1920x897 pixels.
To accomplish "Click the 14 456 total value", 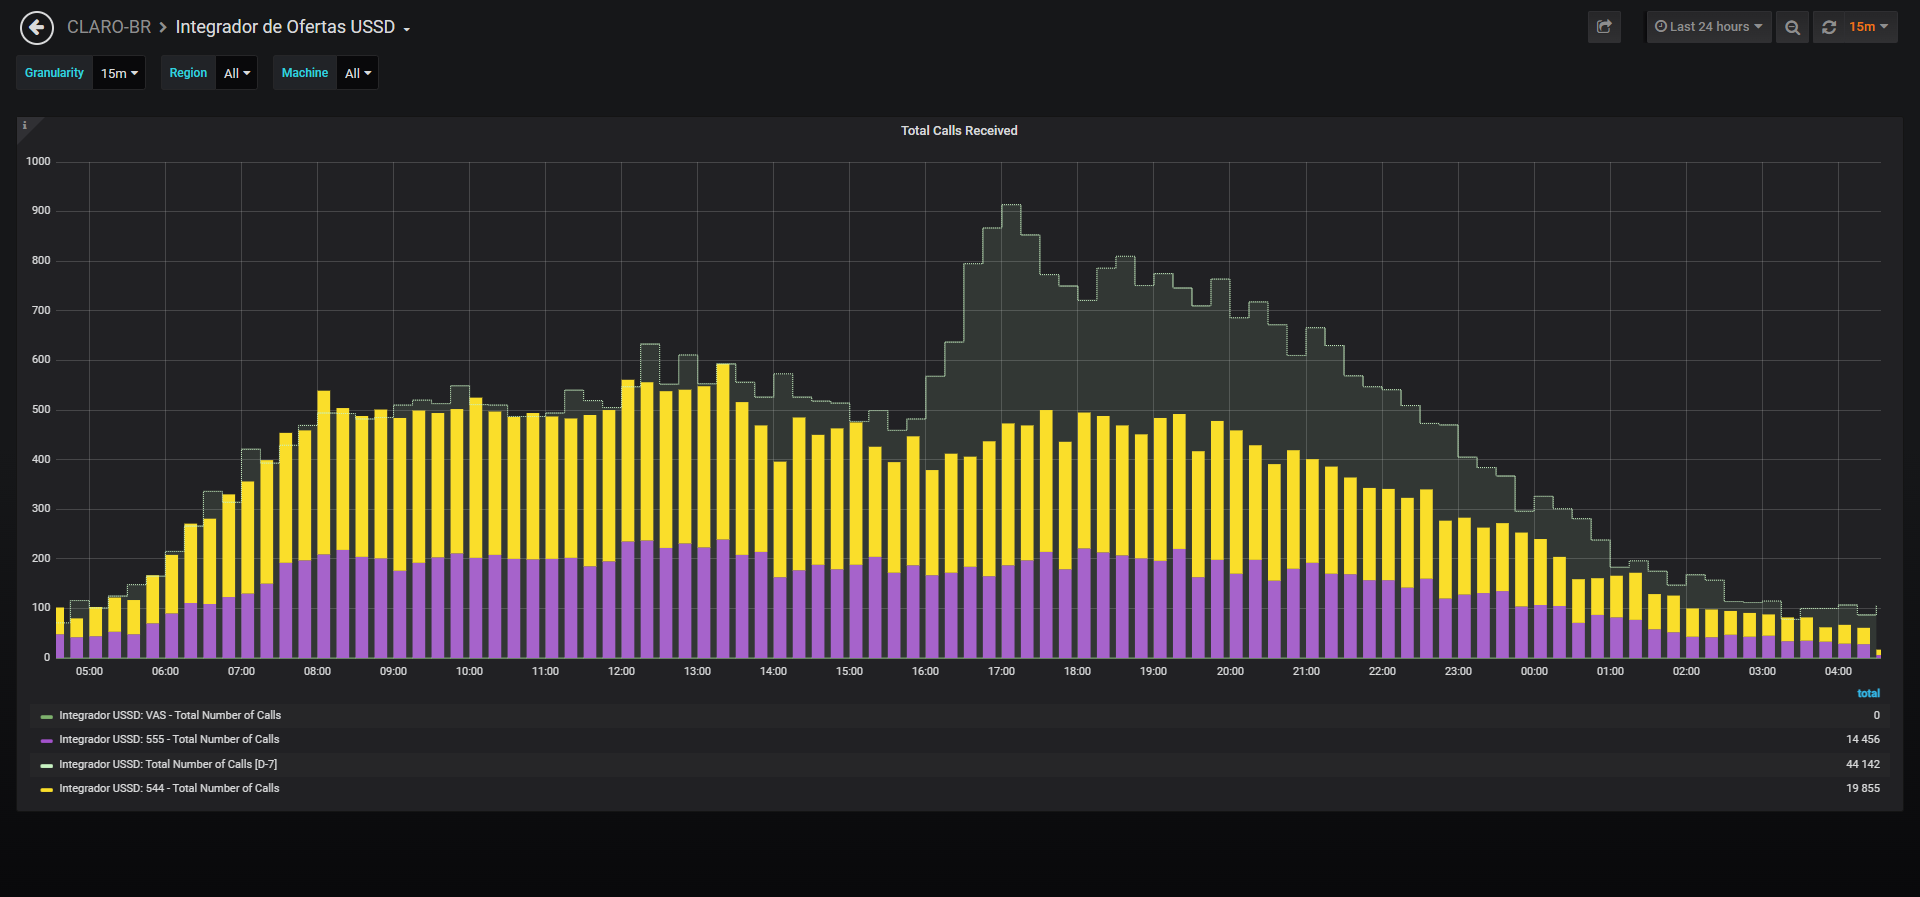I will tap(1862, 740).
